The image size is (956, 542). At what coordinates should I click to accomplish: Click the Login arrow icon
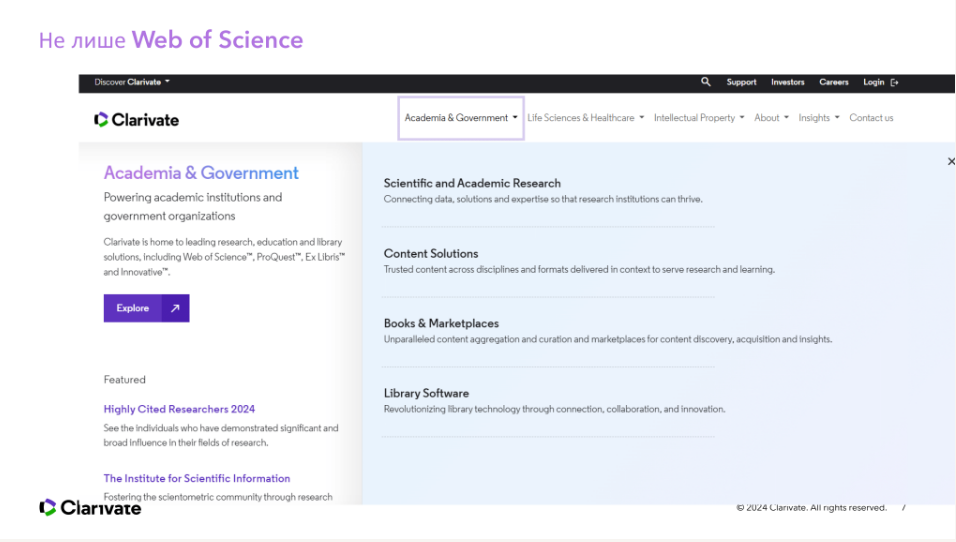895,82
